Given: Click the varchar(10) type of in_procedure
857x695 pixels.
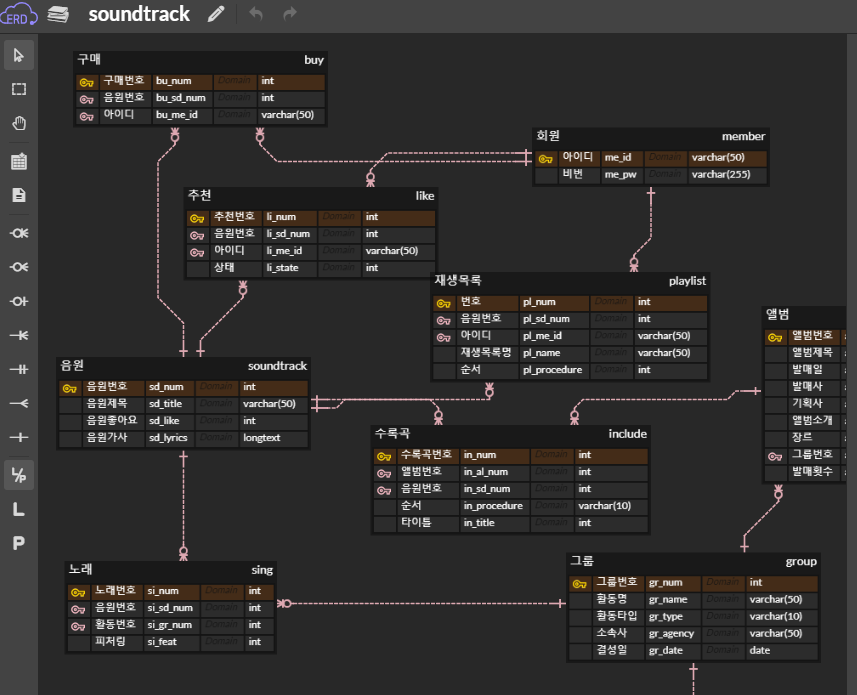Looking at the screenshot, I should [x=611, y=506].
